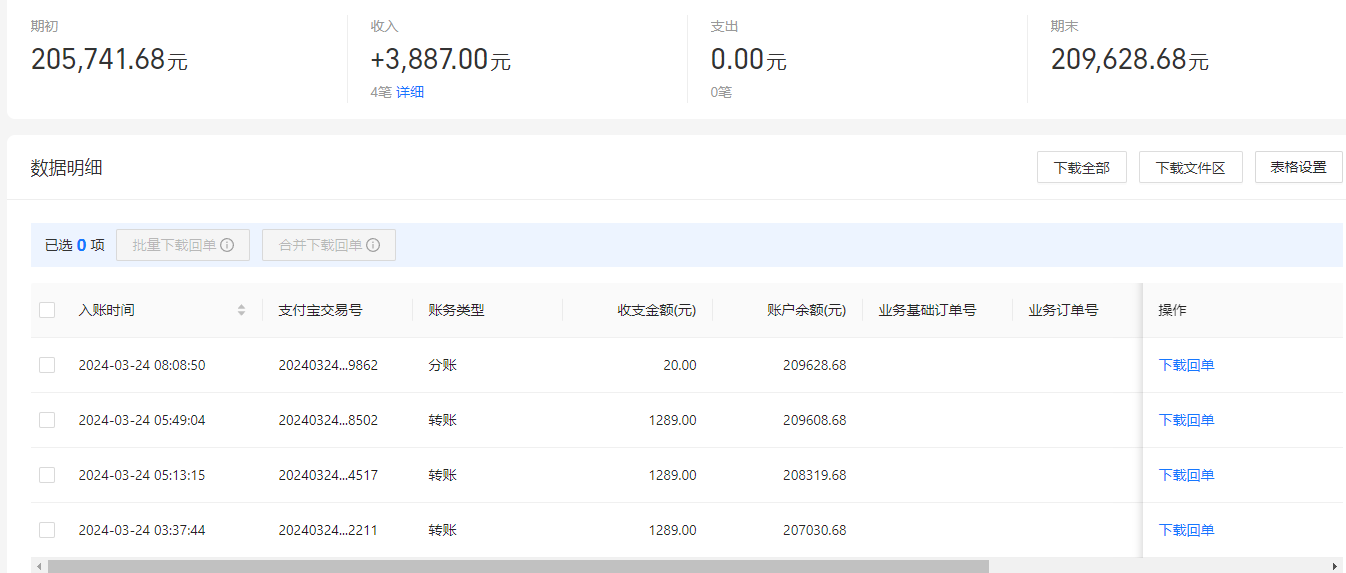
Task: Click the 批量下载回单 button
Action: pyautogui.click(x=183, y=245)
